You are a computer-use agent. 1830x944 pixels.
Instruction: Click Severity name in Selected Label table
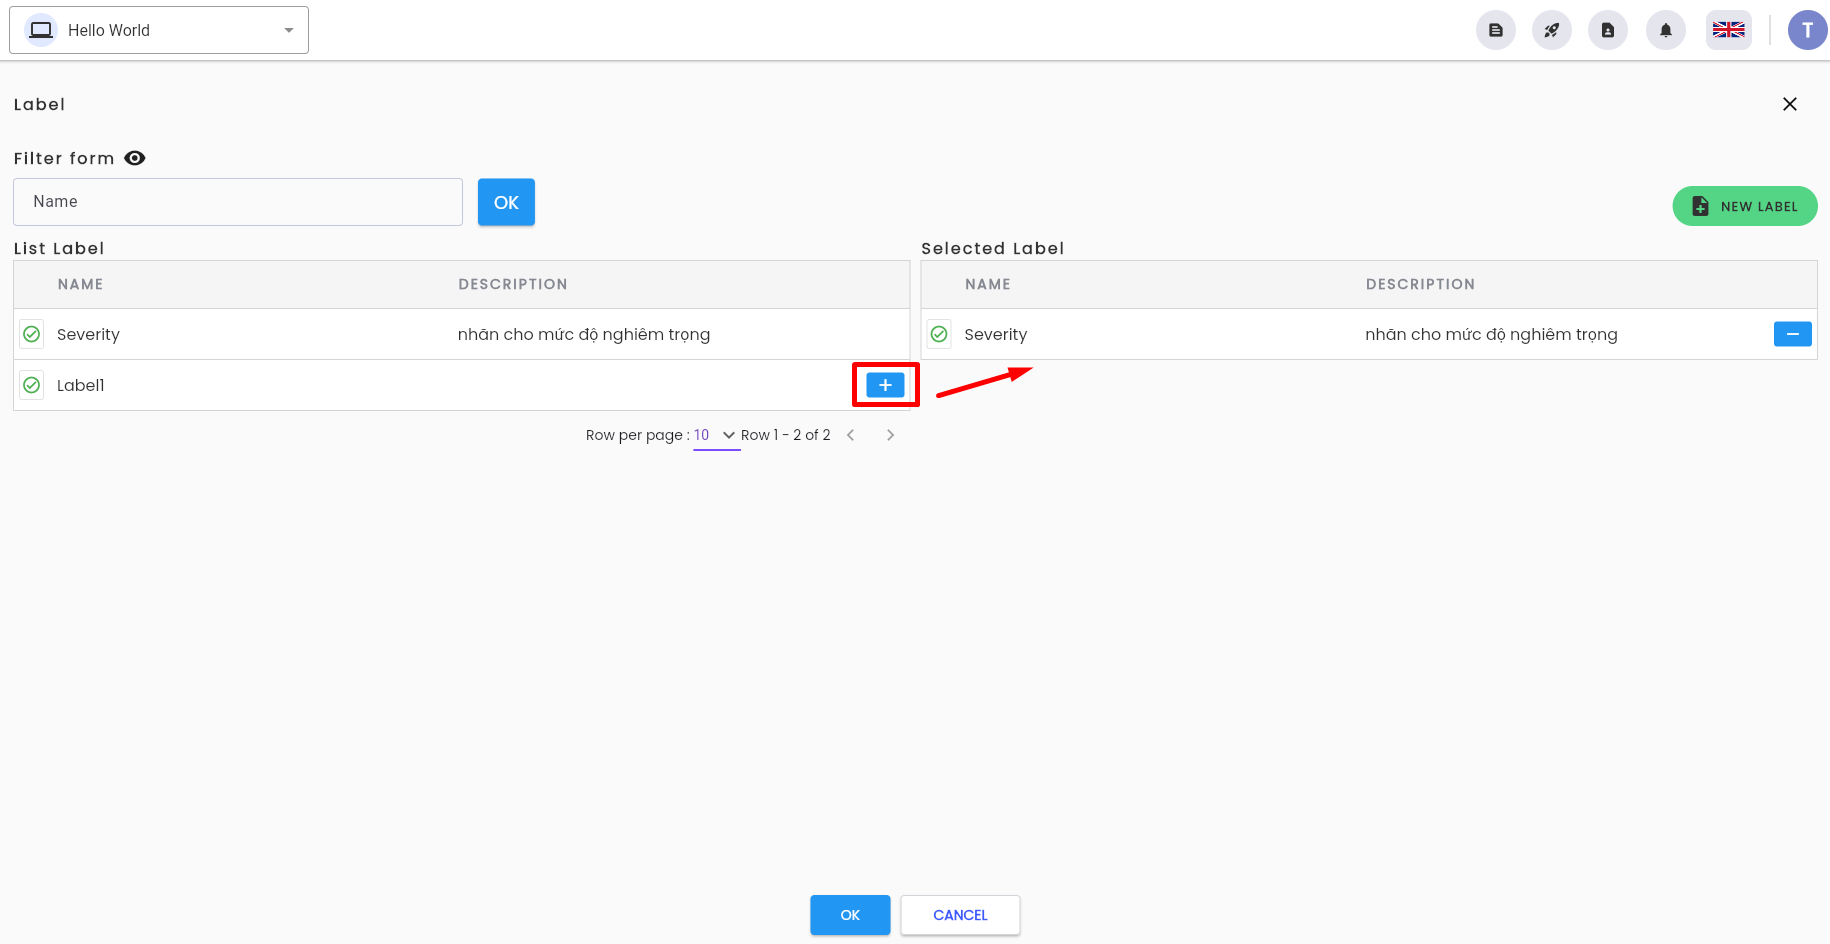click(996, 334)
